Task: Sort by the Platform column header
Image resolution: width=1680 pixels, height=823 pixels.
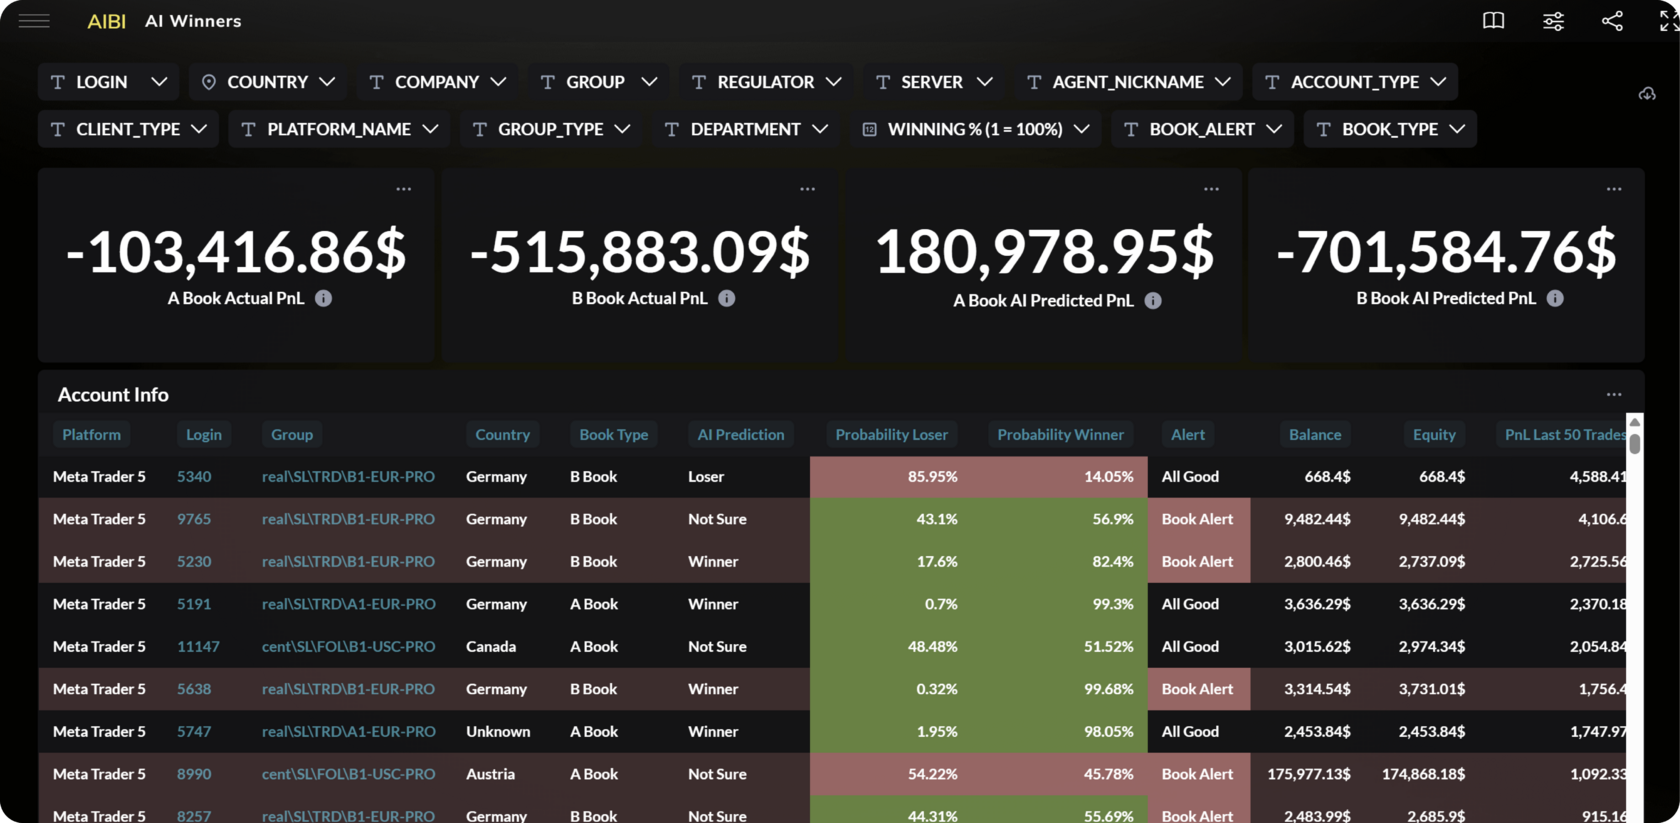Action: coord(91,435)
